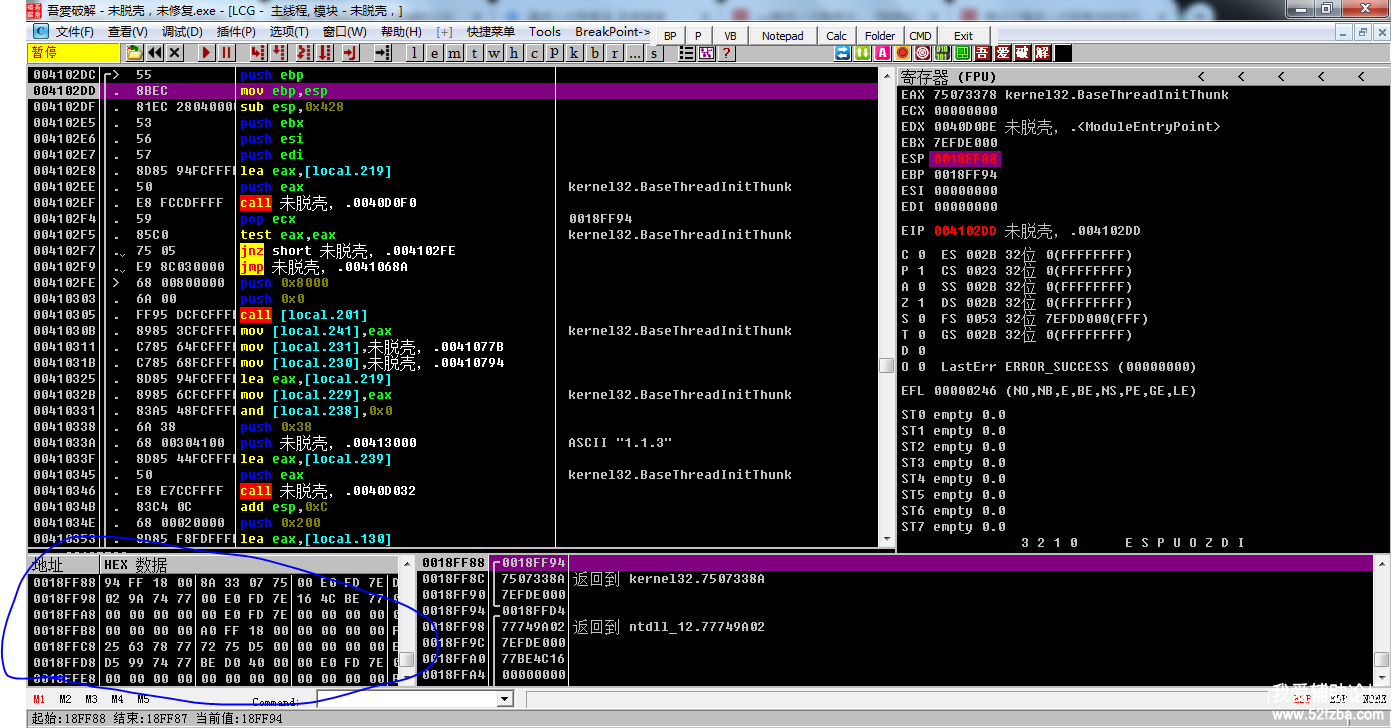
Task: Select disassembly row 'sub esp,0x428'
Action: (x=455, y=107)
